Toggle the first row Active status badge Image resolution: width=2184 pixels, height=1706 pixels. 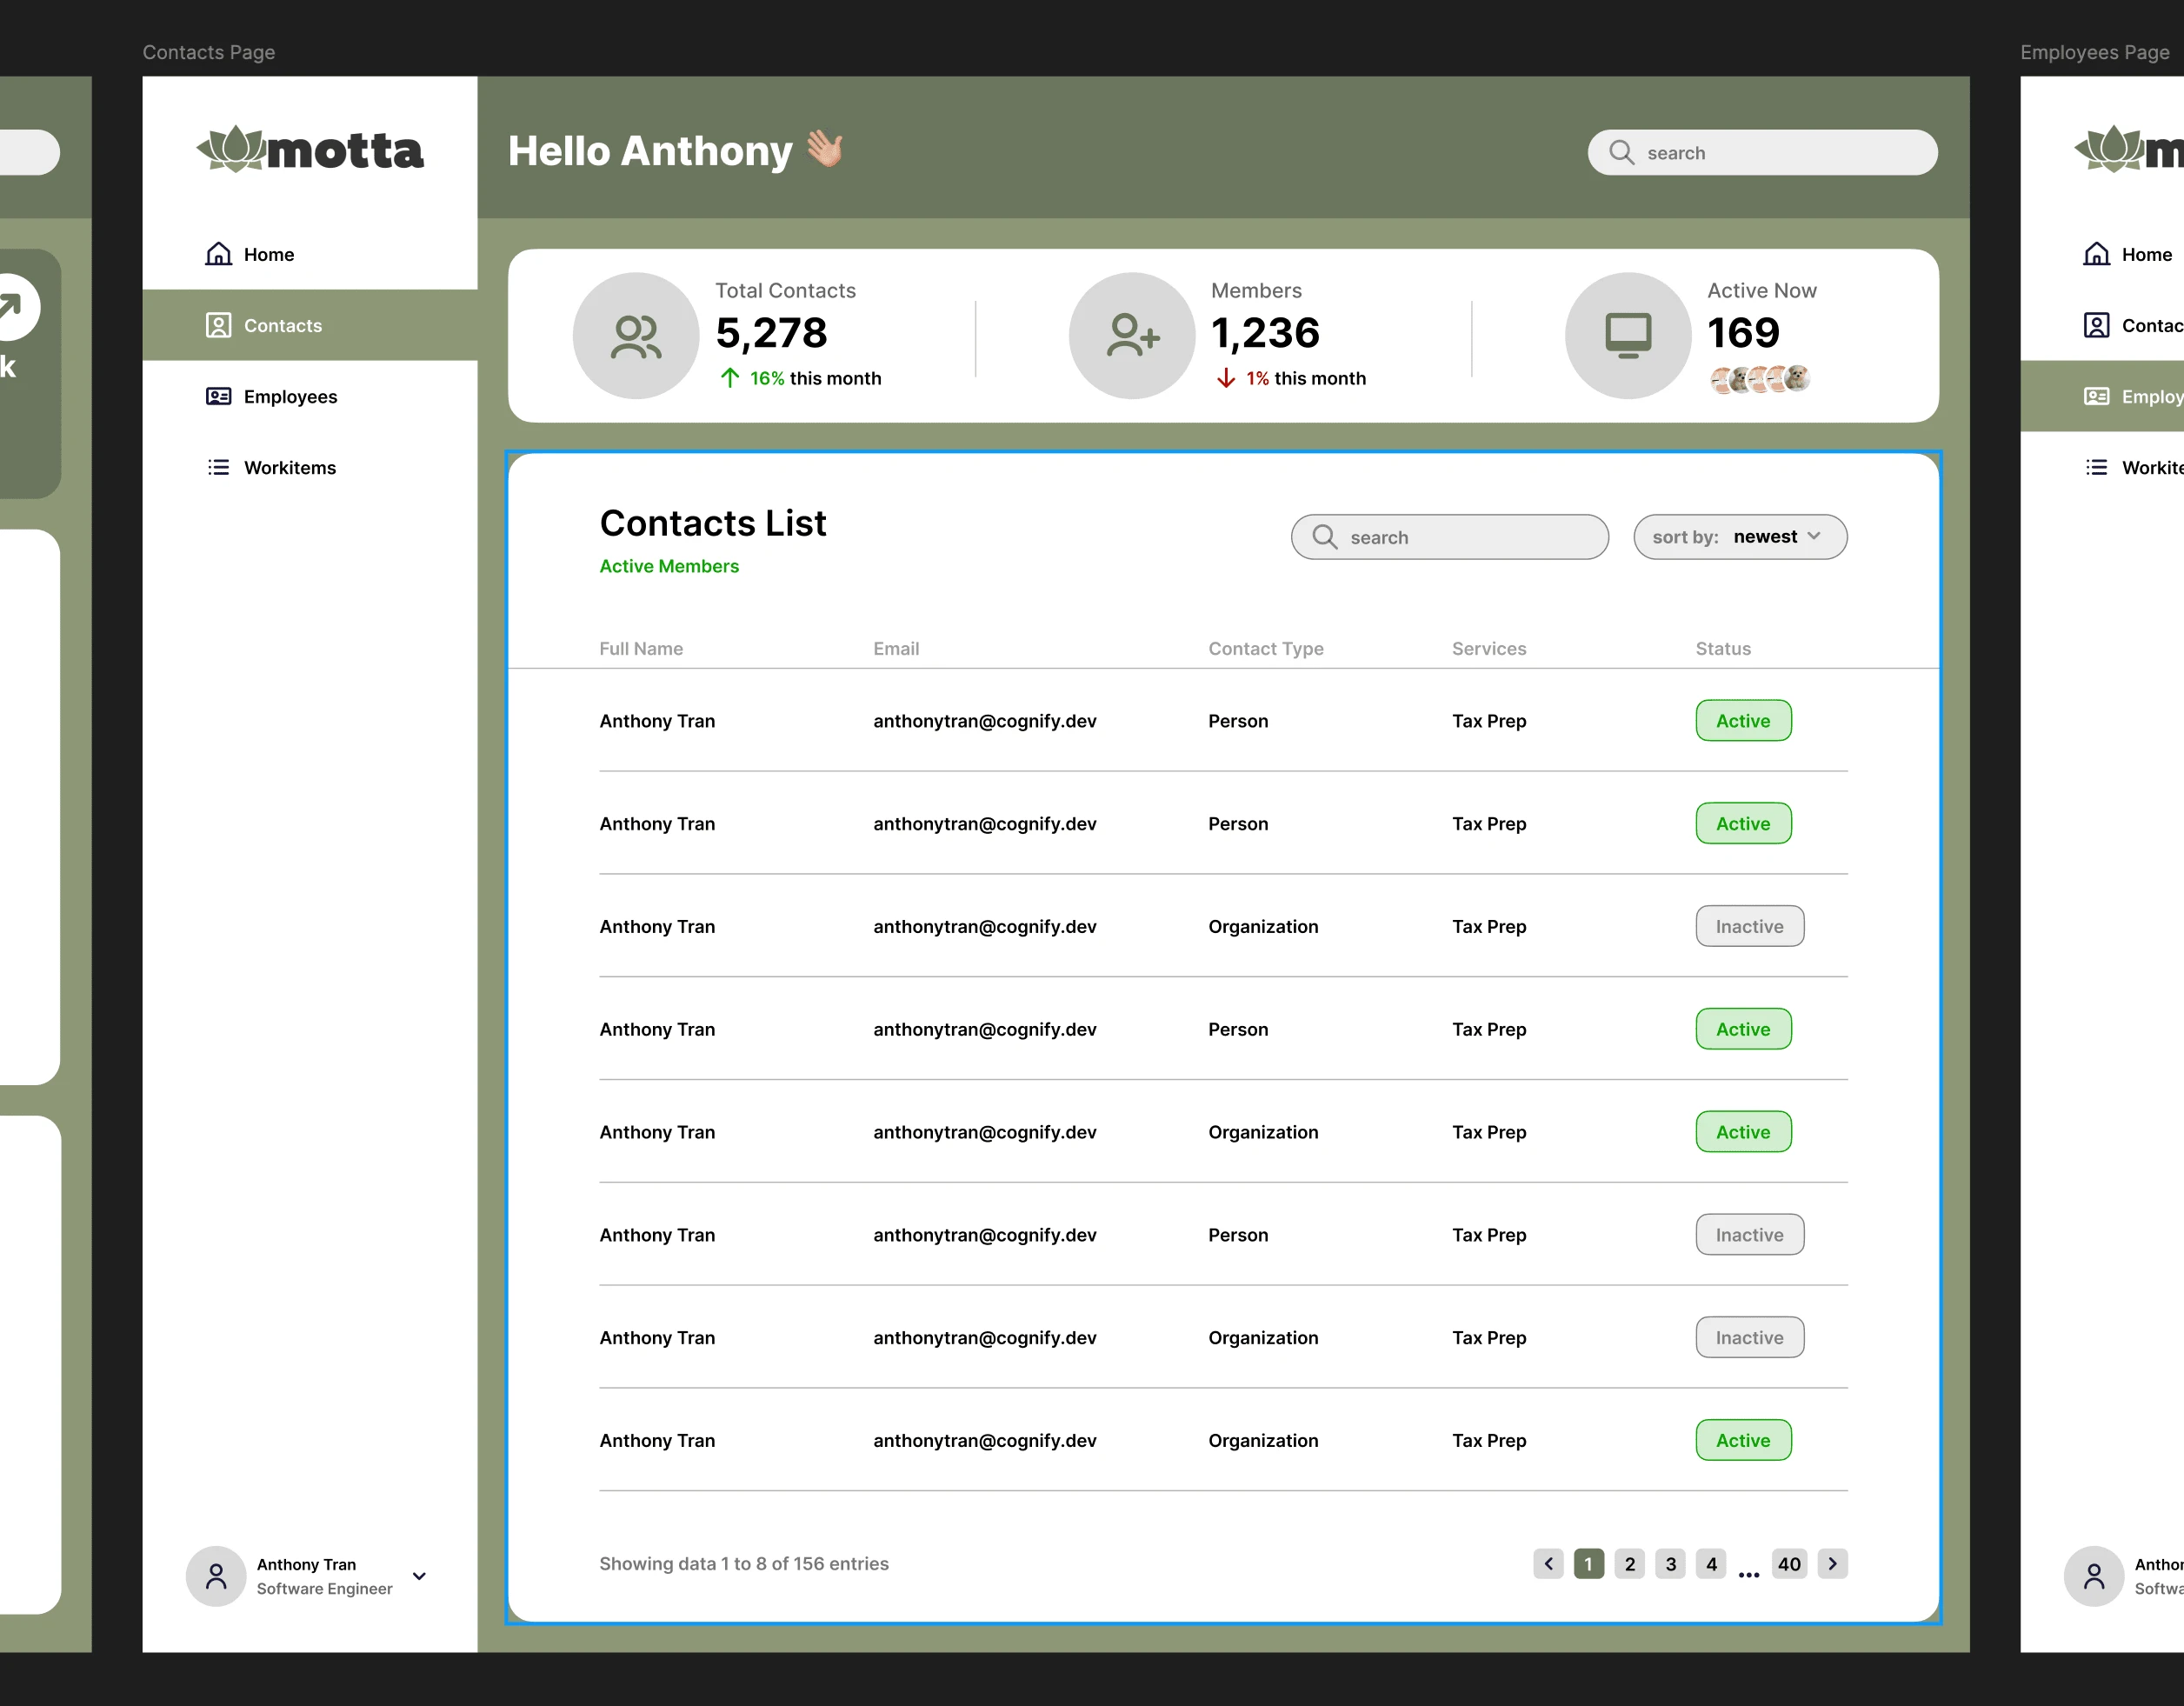1742,721
